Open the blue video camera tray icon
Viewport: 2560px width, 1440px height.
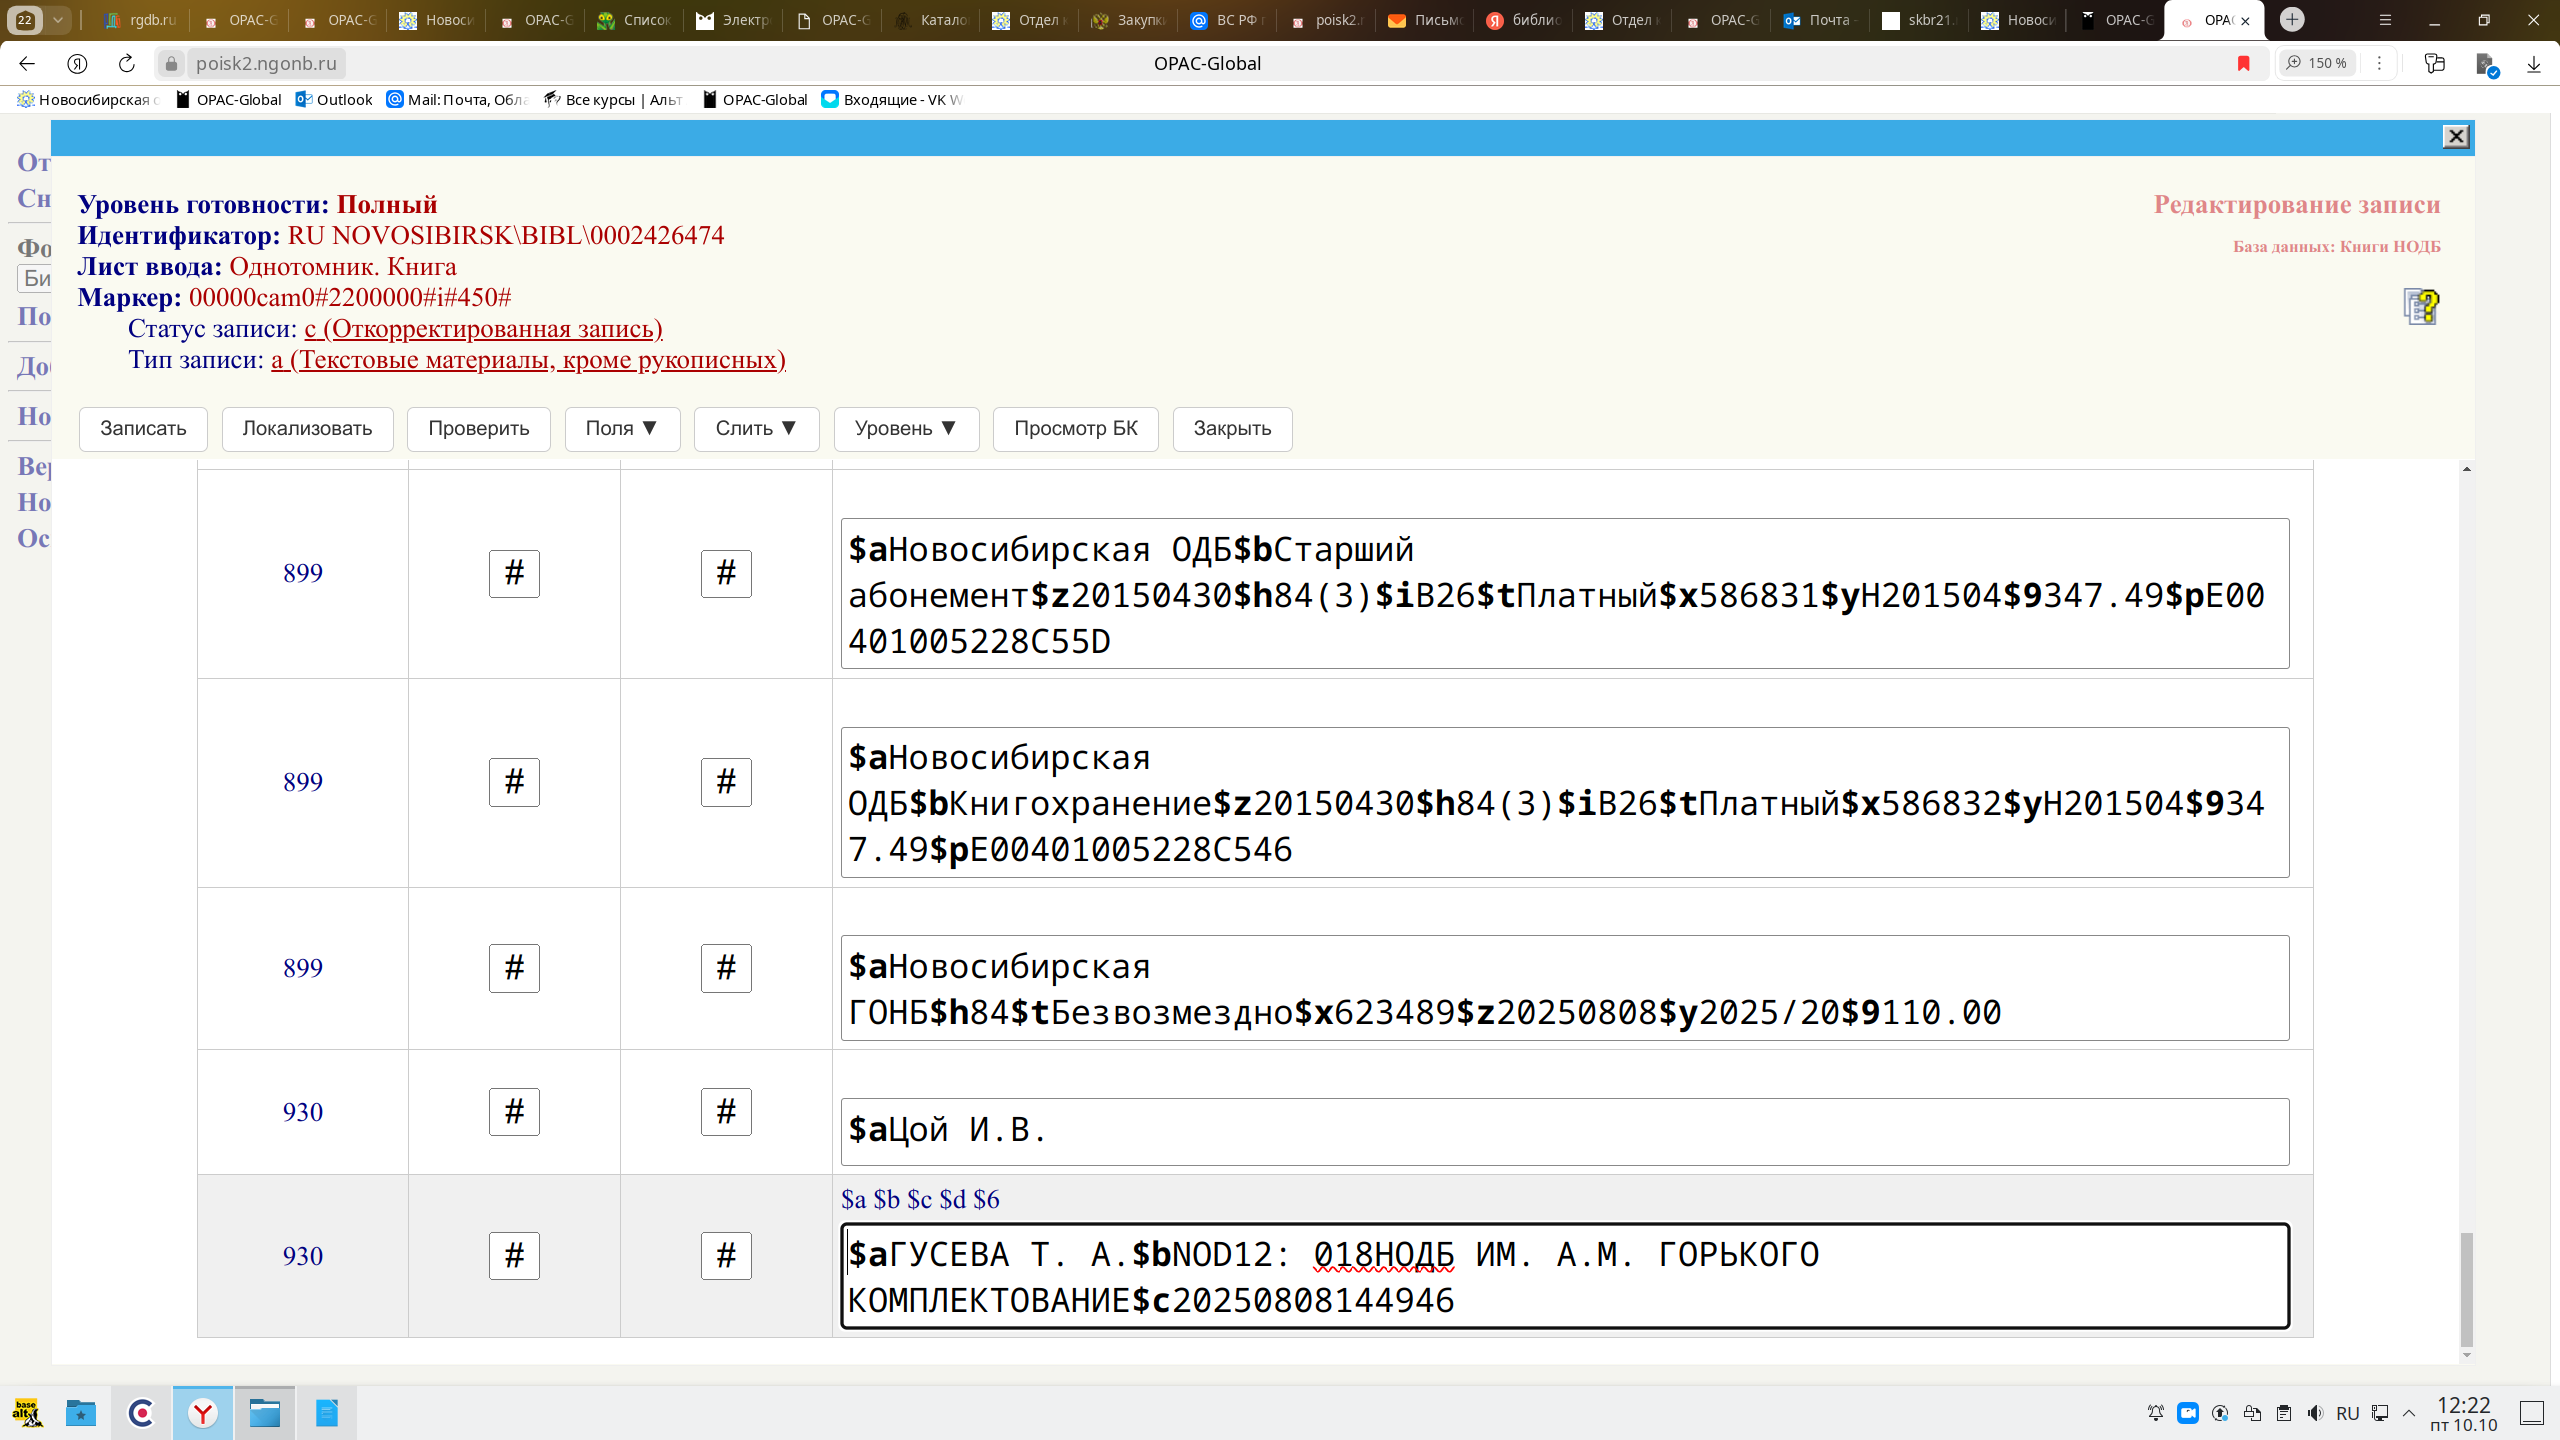[x=2188, y=1413]
